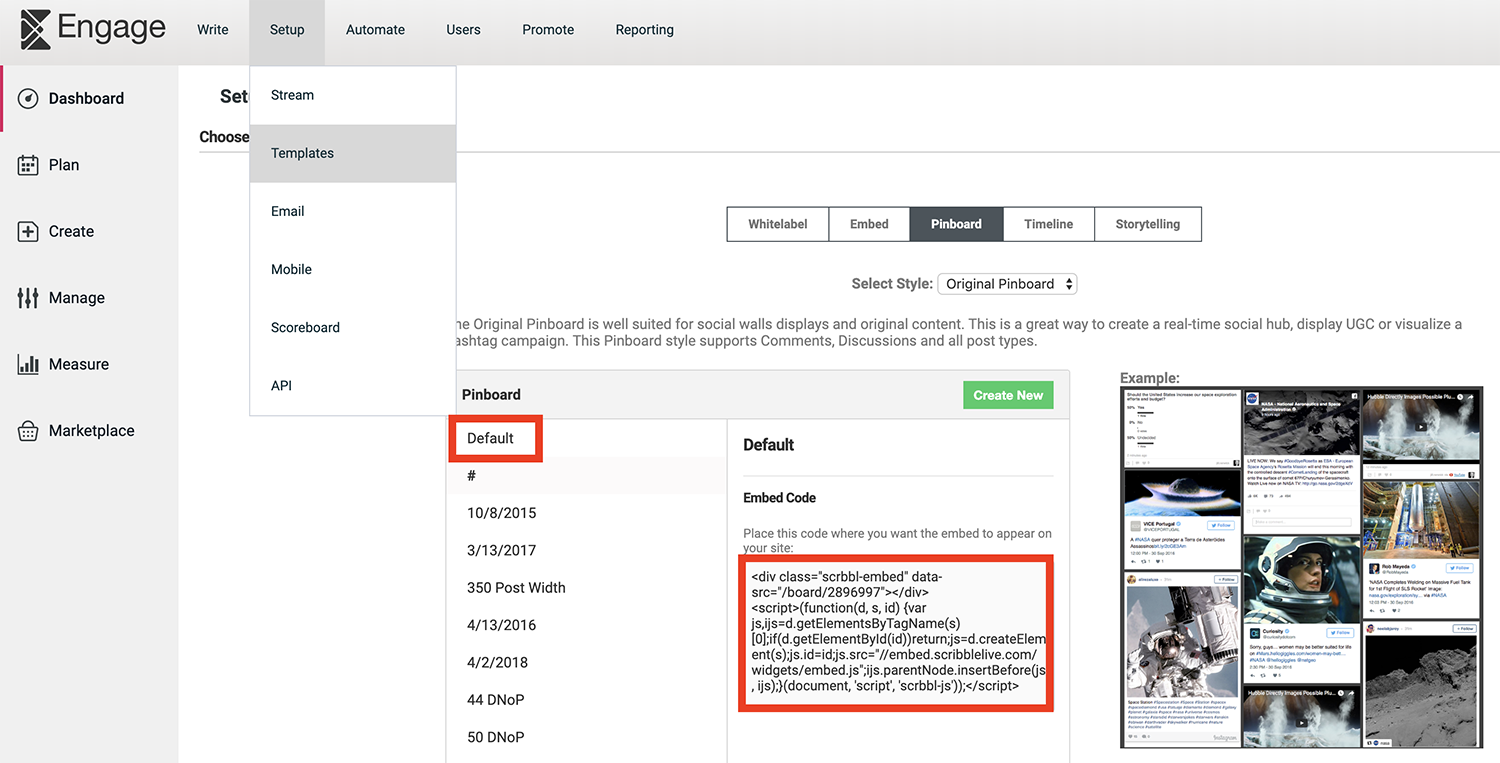The width and height of the screenshot is (1500, 763).
Task: Choose Email from the Setup dropdown
Action: click(353, 211)
